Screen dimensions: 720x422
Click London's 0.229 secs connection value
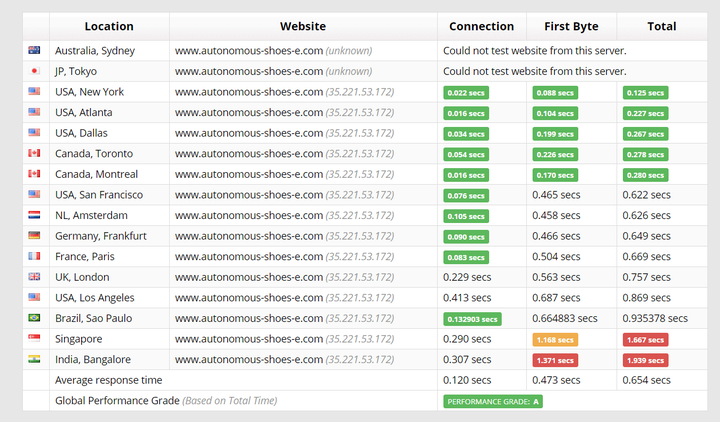click(467, 277)
